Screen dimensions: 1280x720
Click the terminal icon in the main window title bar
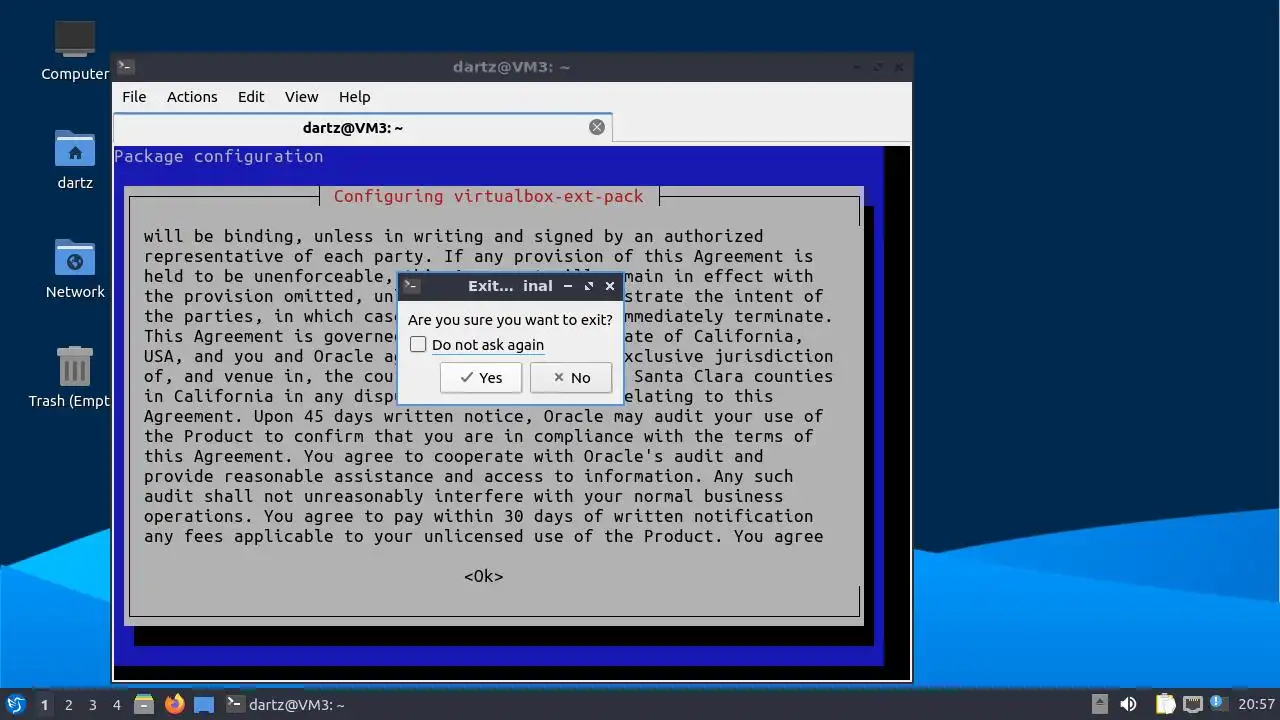125,67
